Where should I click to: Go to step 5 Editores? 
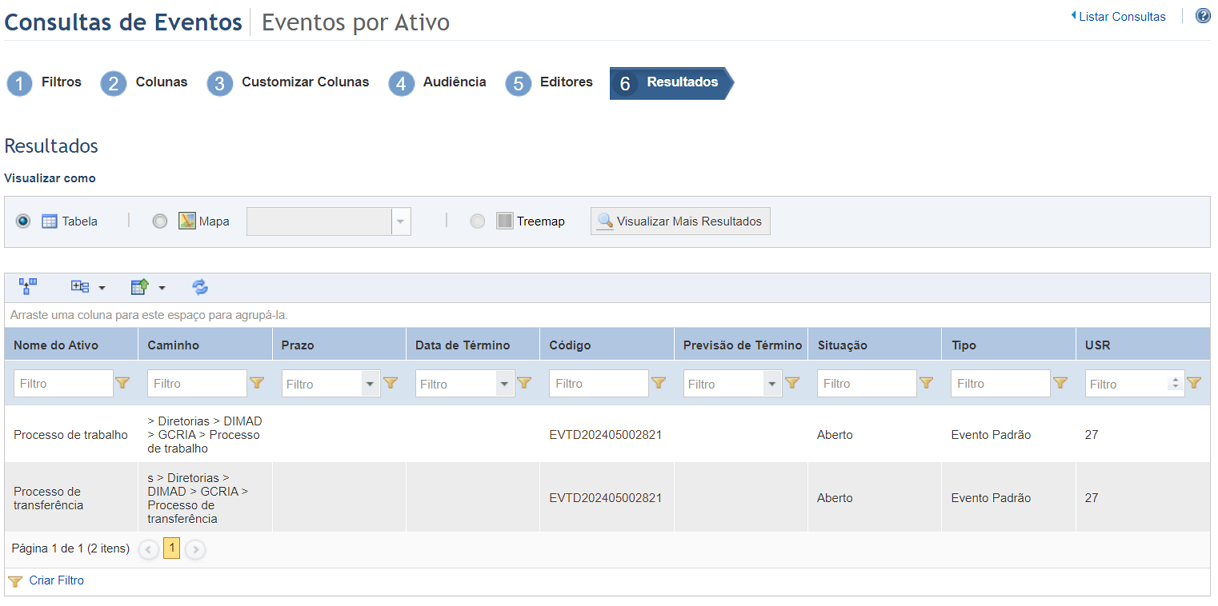pos(550,83)
